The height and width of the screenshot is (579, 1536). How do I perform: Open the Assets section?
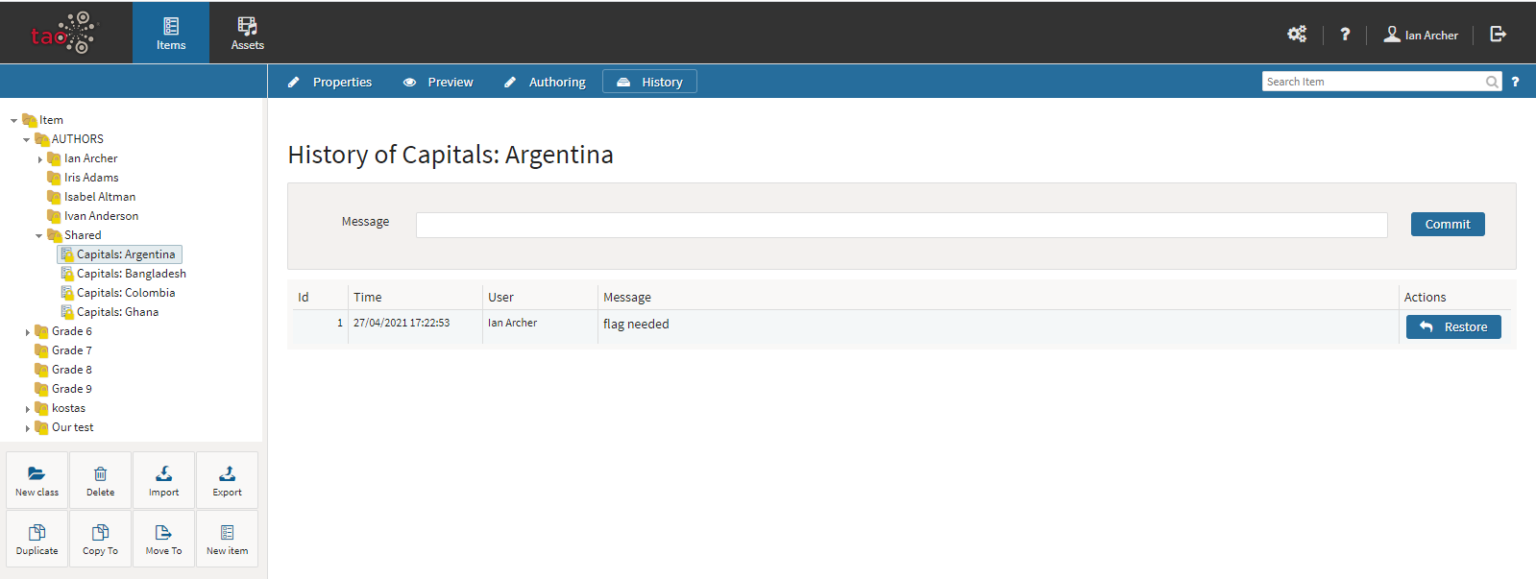(x=247, y=32)
